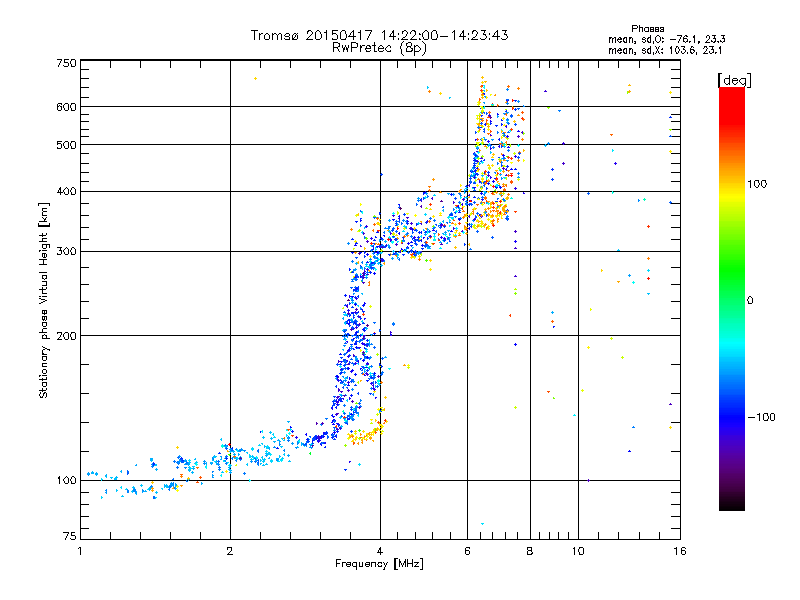The image size is (800, 600).
Task: Click the y-axis tick label '500'
Action: tap(66, 145)
